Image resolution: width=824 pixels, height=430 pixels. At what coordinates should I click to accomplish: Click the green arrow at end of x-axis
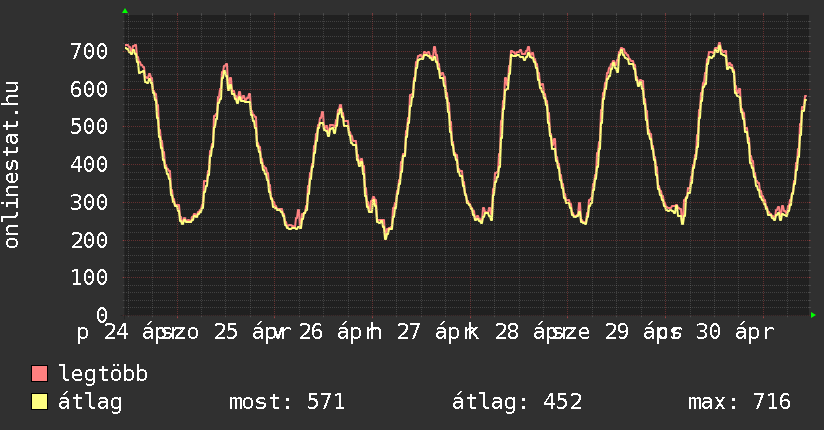[x=813, y=315]
